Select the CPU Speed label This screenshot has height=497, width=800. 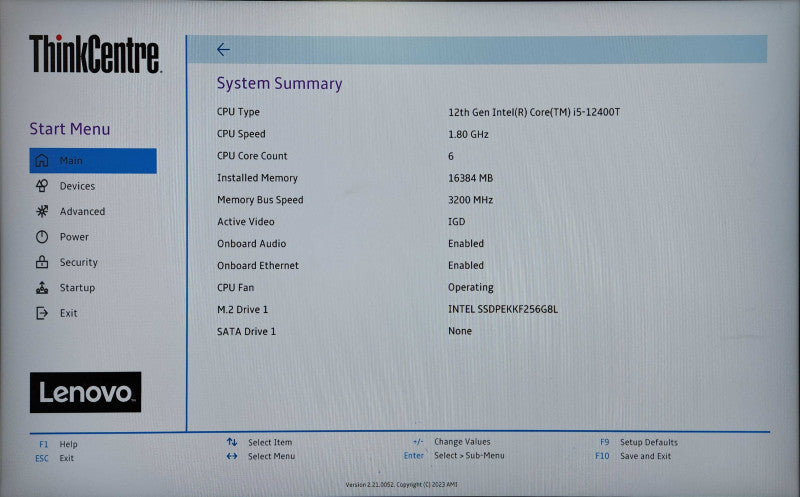(241, 134)
